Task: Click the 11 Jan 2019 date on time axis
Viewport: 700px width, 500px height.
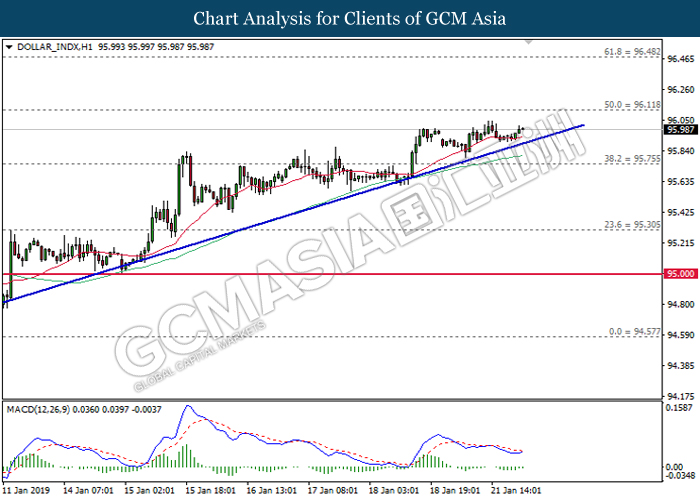Action: coord(27,491)
